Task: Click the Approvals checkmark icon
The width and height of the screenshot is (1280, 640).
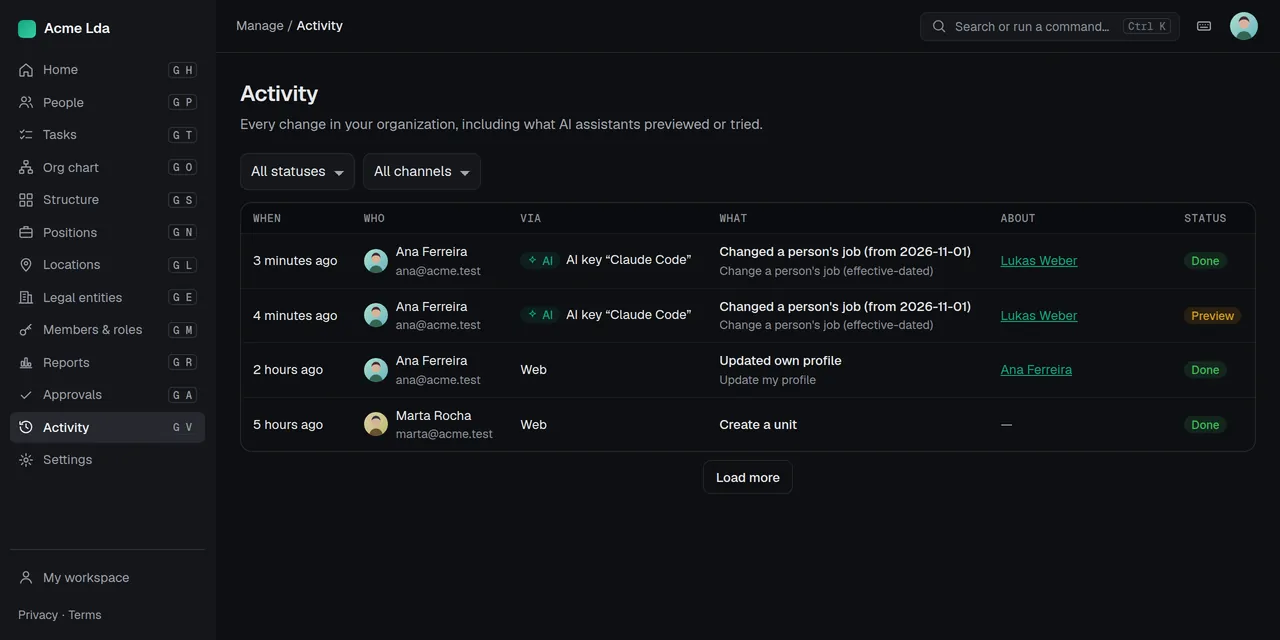Action: [26, 395]
